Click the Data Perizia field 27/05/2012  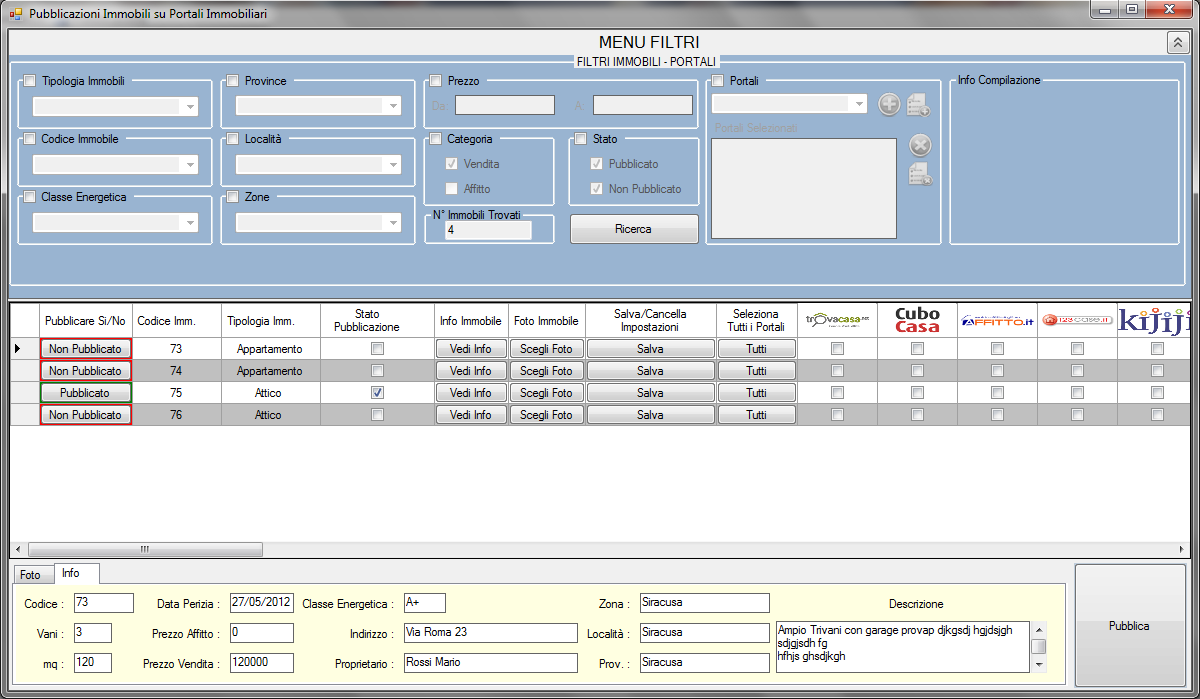(x=261, y=603)
